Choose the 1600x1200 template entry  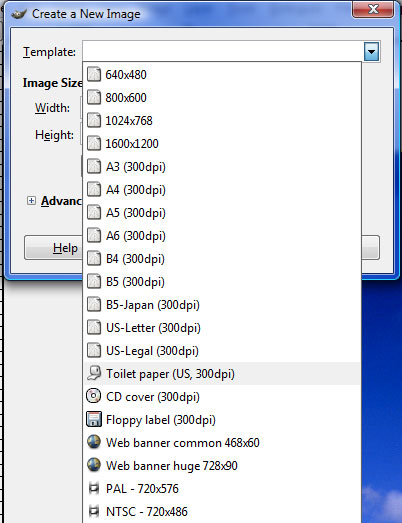[x=222, y=143]
